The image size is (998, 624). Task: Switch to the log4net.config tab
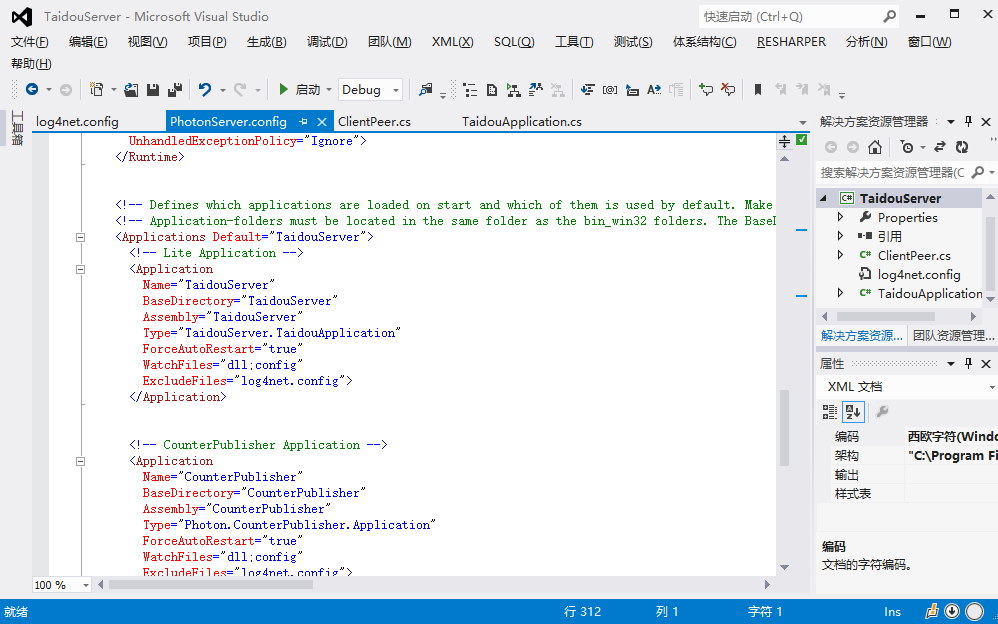pos(77,122)
